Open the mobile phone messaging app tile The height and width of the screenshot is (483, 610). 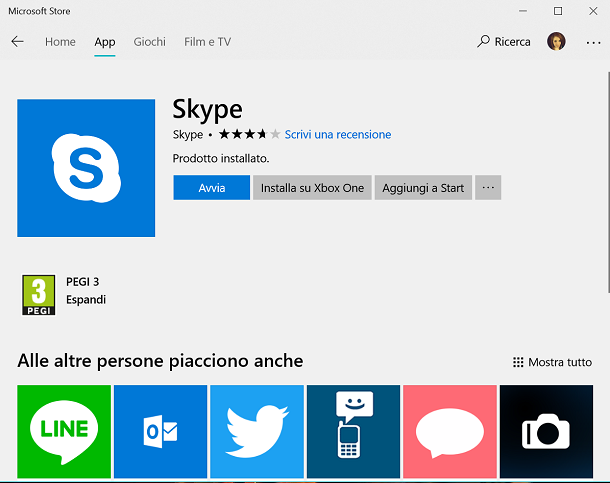click(x=353, y=431)
